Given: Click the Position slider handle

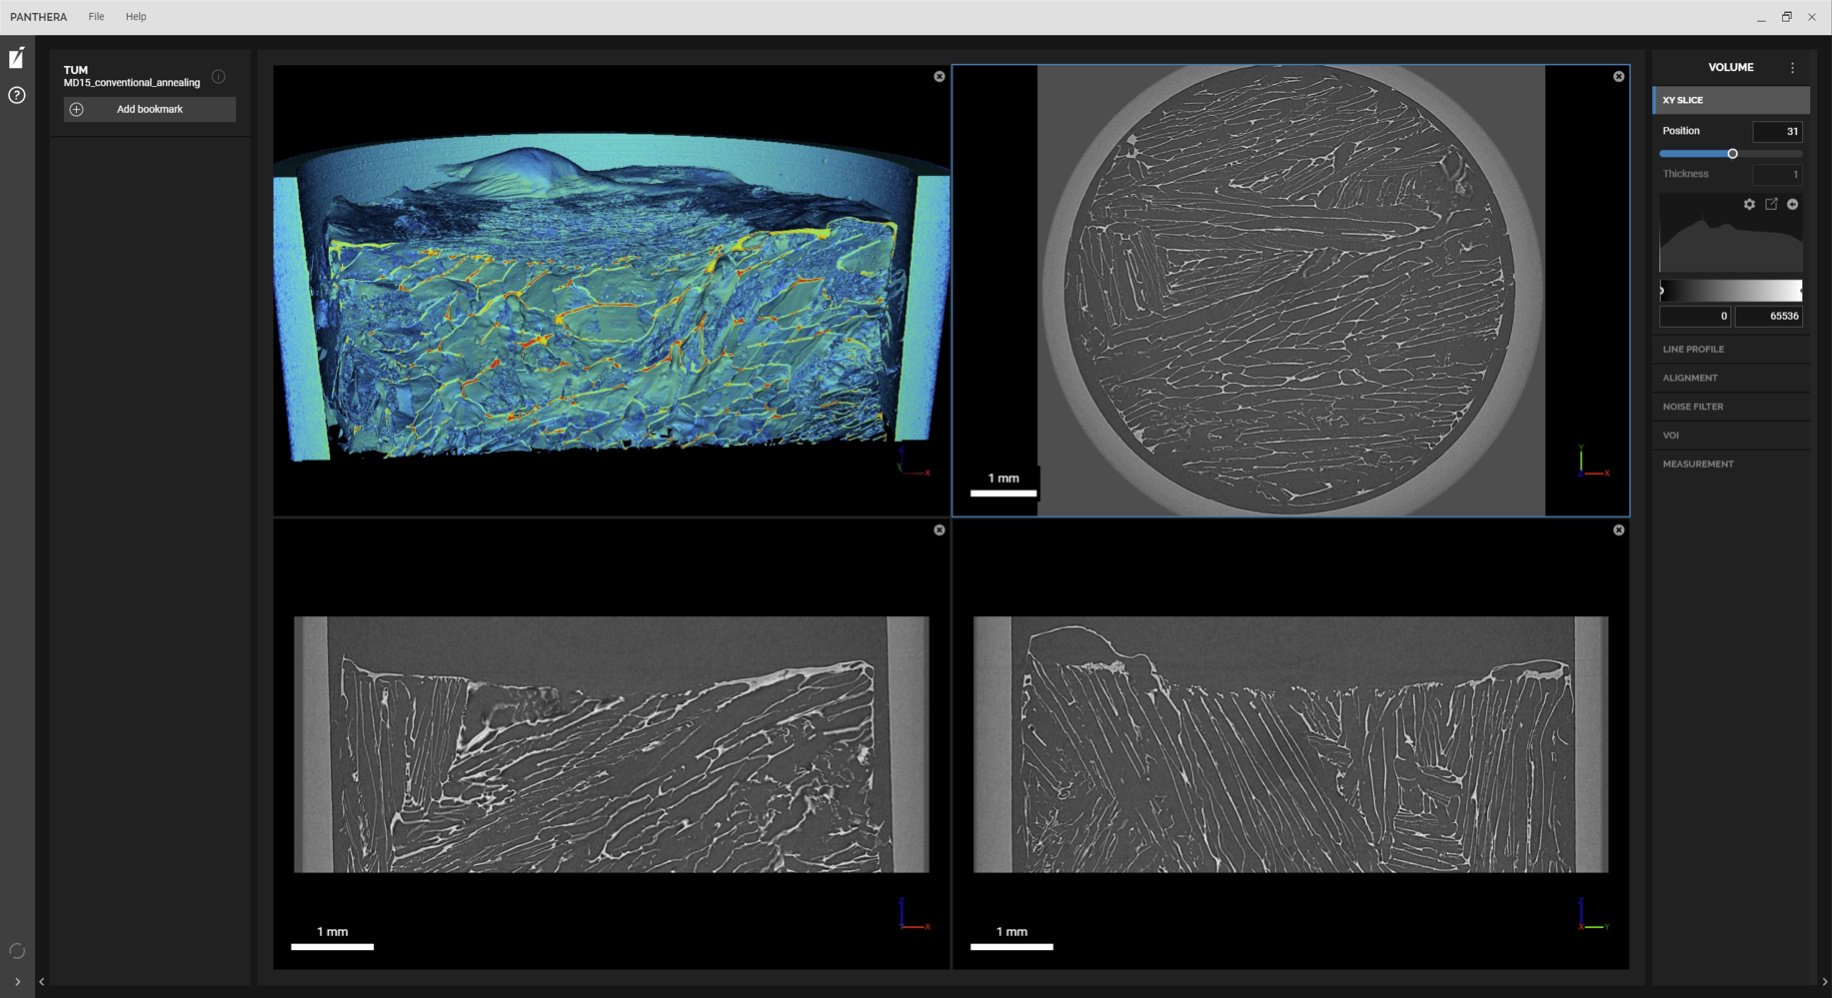Looking at the screenshot, I should tap(1733, 153).
